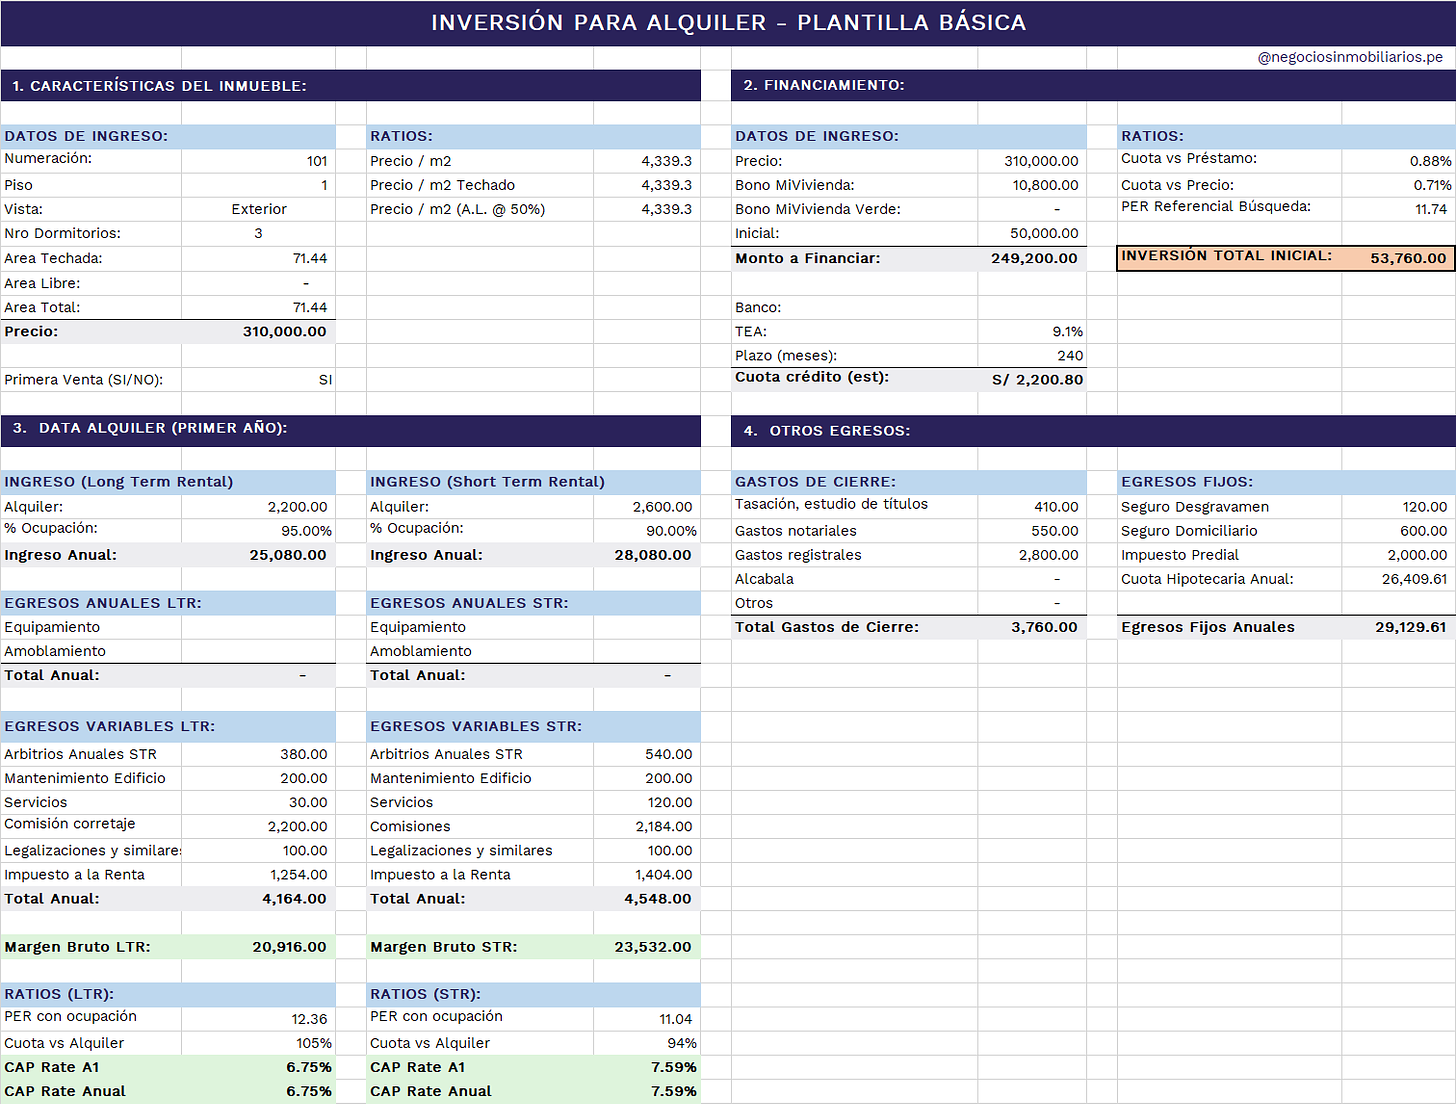The height and width of the screenshot is (1104, 1456).
Task: Click the Plazo (meses) value 240
Action: (1032, 355)
